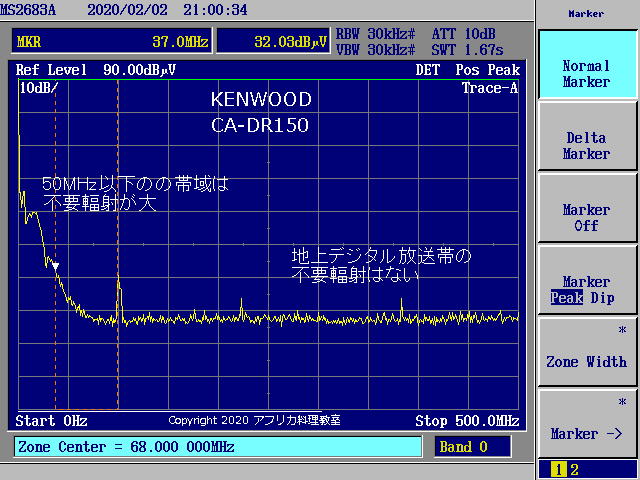The width and height of the screenshot is (640, 480).
Task: Select the Normal Marker softkey
Action: tap(587, 64)
